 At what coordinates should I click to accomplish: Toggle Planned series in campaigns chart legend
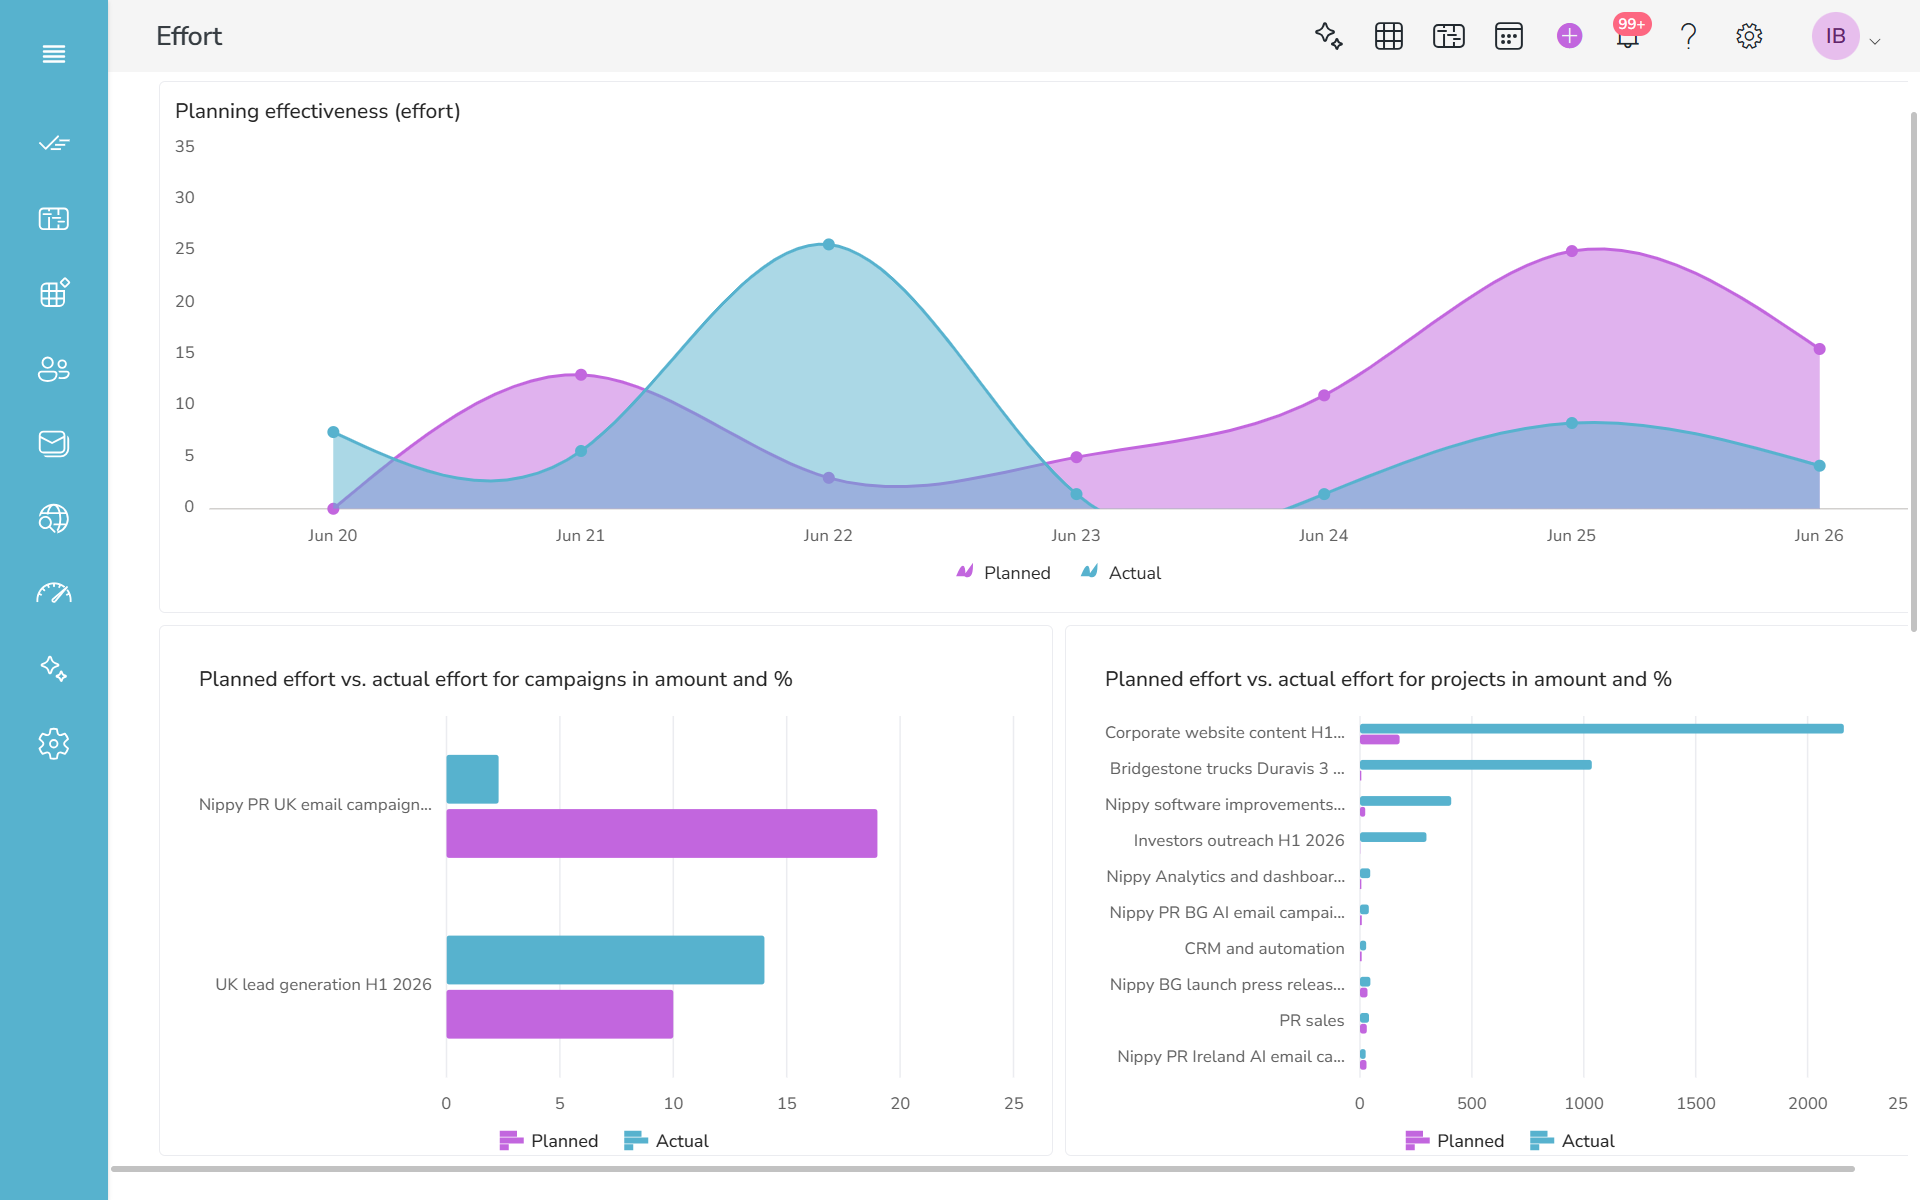(x=549, y=1141)
